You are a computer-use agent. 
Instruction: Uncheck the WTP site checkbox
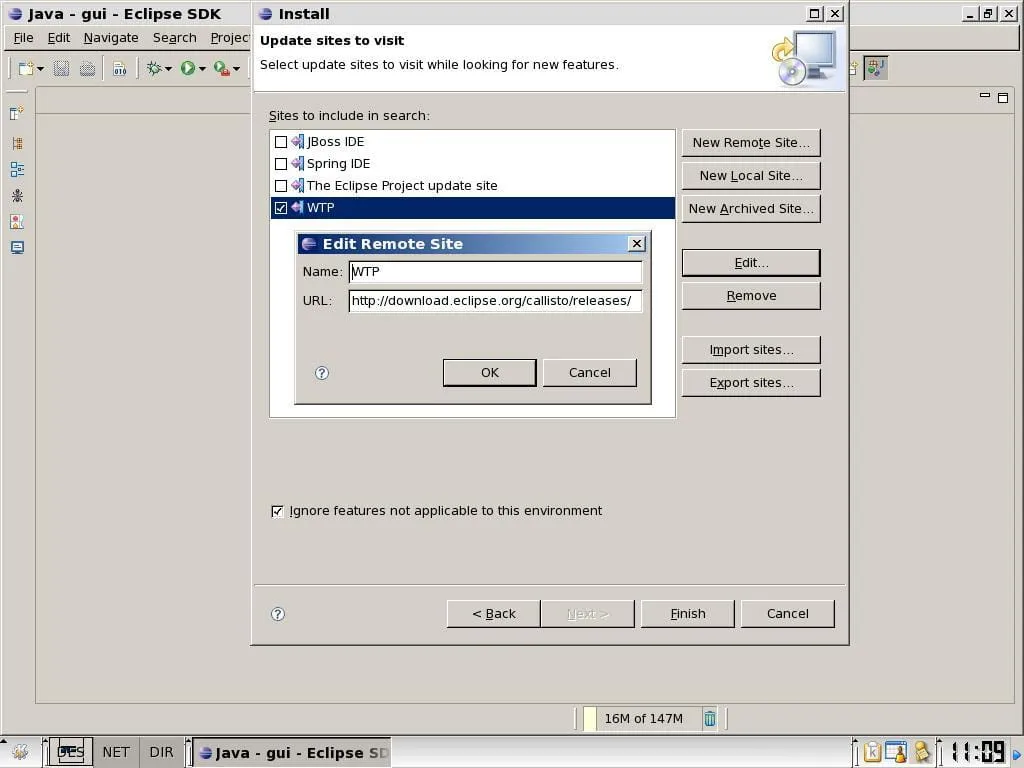tap(281, 208)
